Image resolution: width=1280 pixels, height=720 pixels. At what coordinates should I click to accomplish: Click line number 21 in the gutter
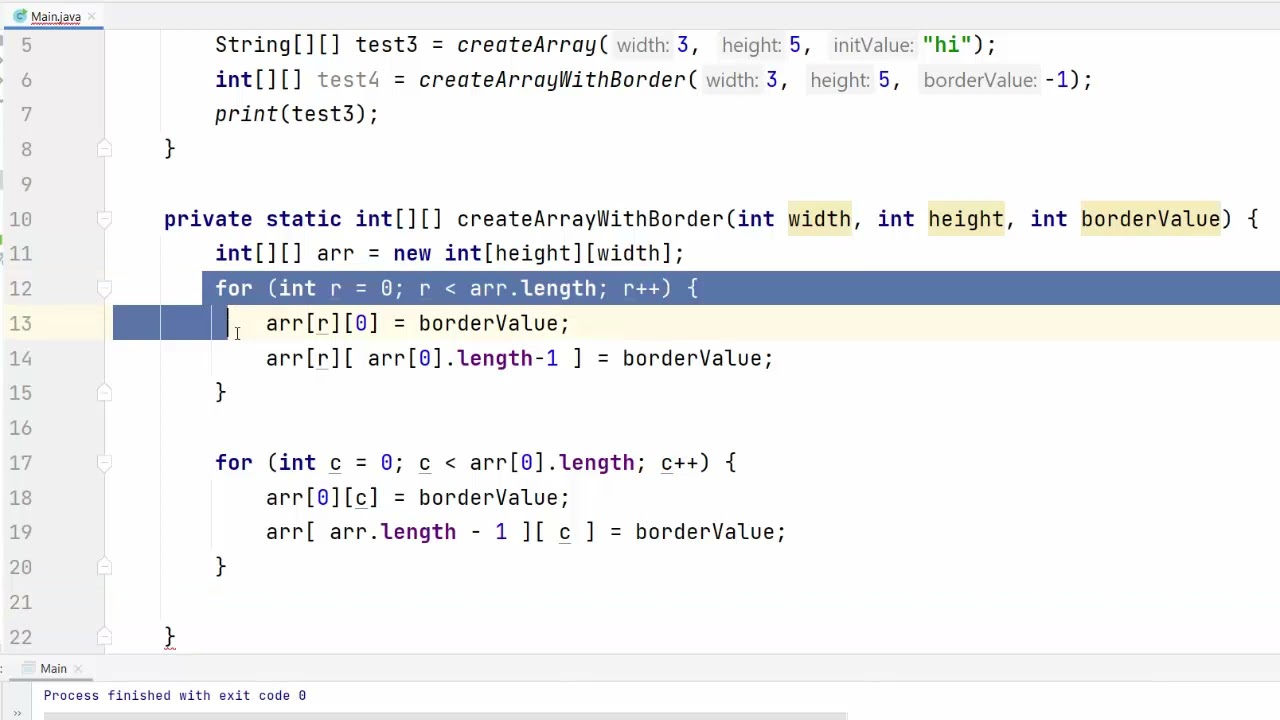(21, 602)
